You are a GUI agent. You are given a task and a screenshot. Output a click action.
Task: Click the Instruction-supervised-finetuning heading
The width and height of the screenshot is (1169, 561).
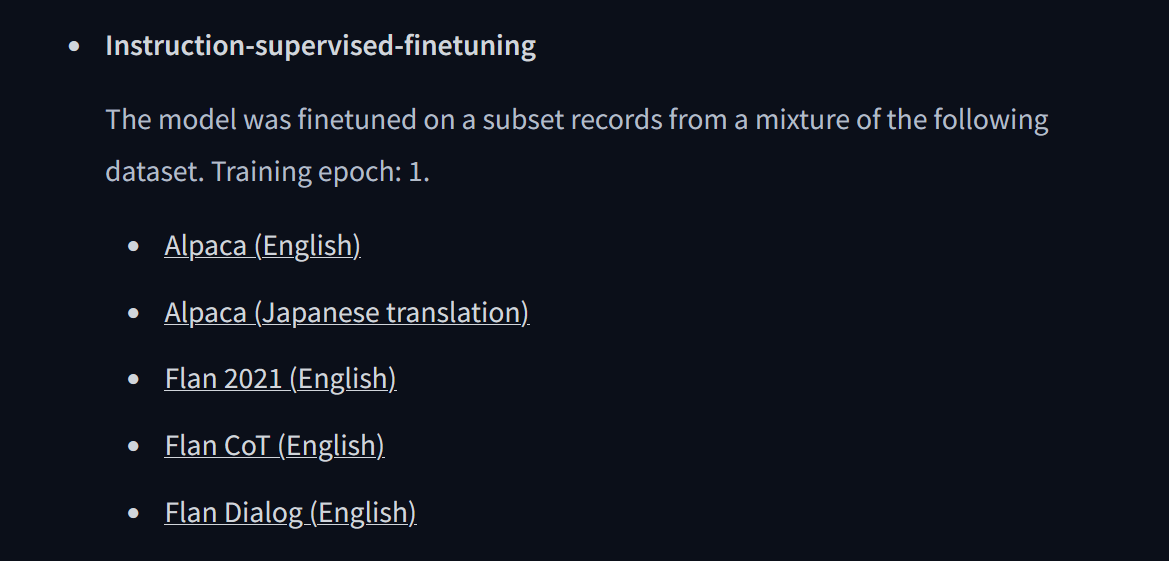(x=321, y=46)
